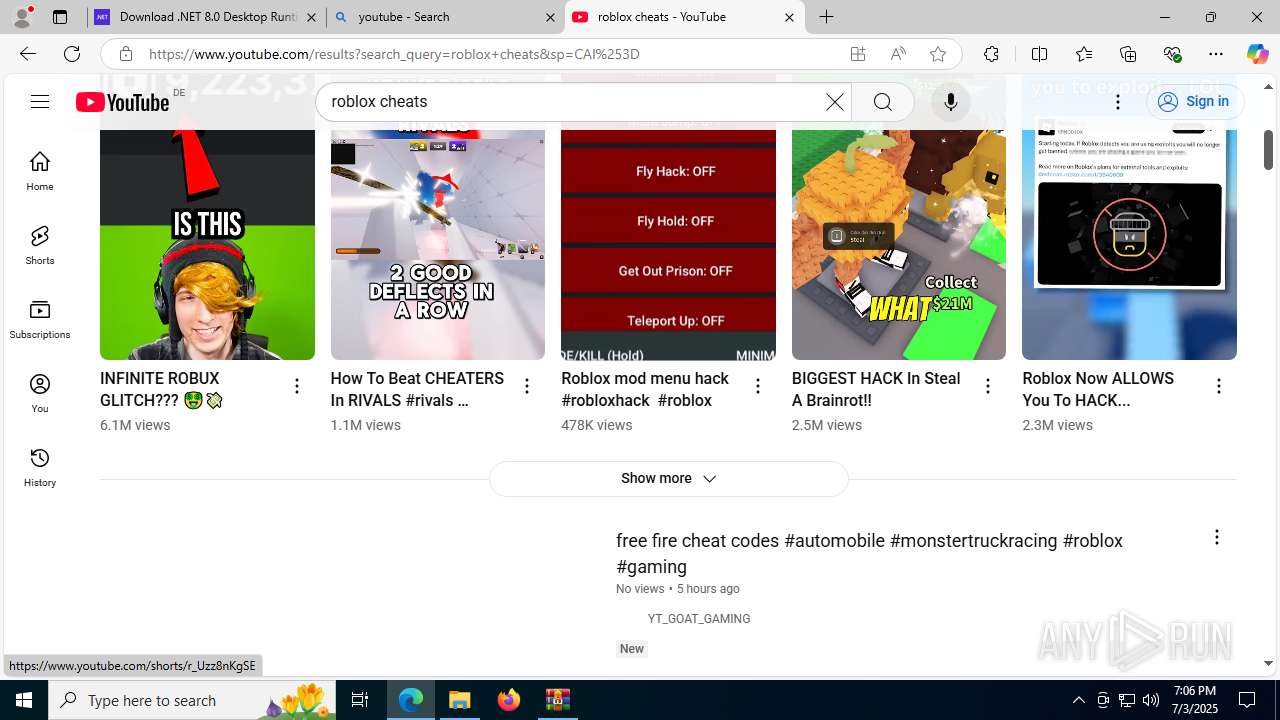The image size is (1280, 720).
Task: Open Edge profile avatar icon
Action: (22, 17)
